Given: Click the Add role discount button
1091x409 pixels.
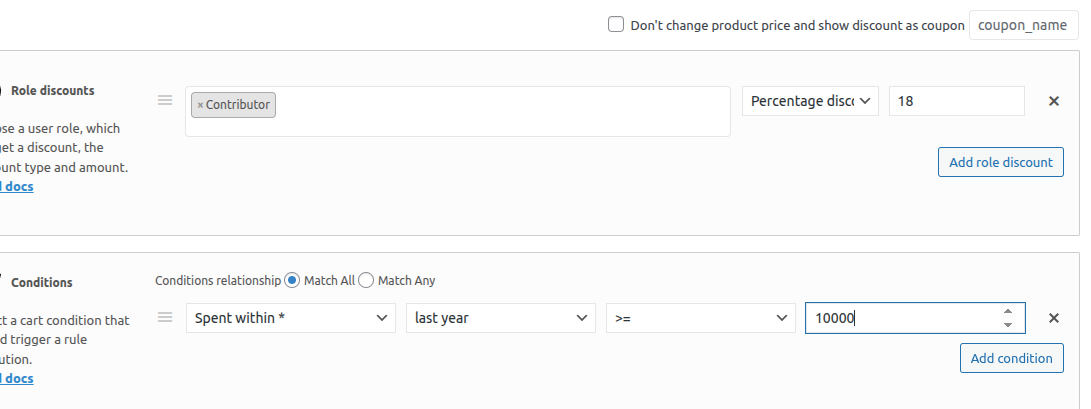Looking at the screenshot, I should click(x=1000, y=162).
